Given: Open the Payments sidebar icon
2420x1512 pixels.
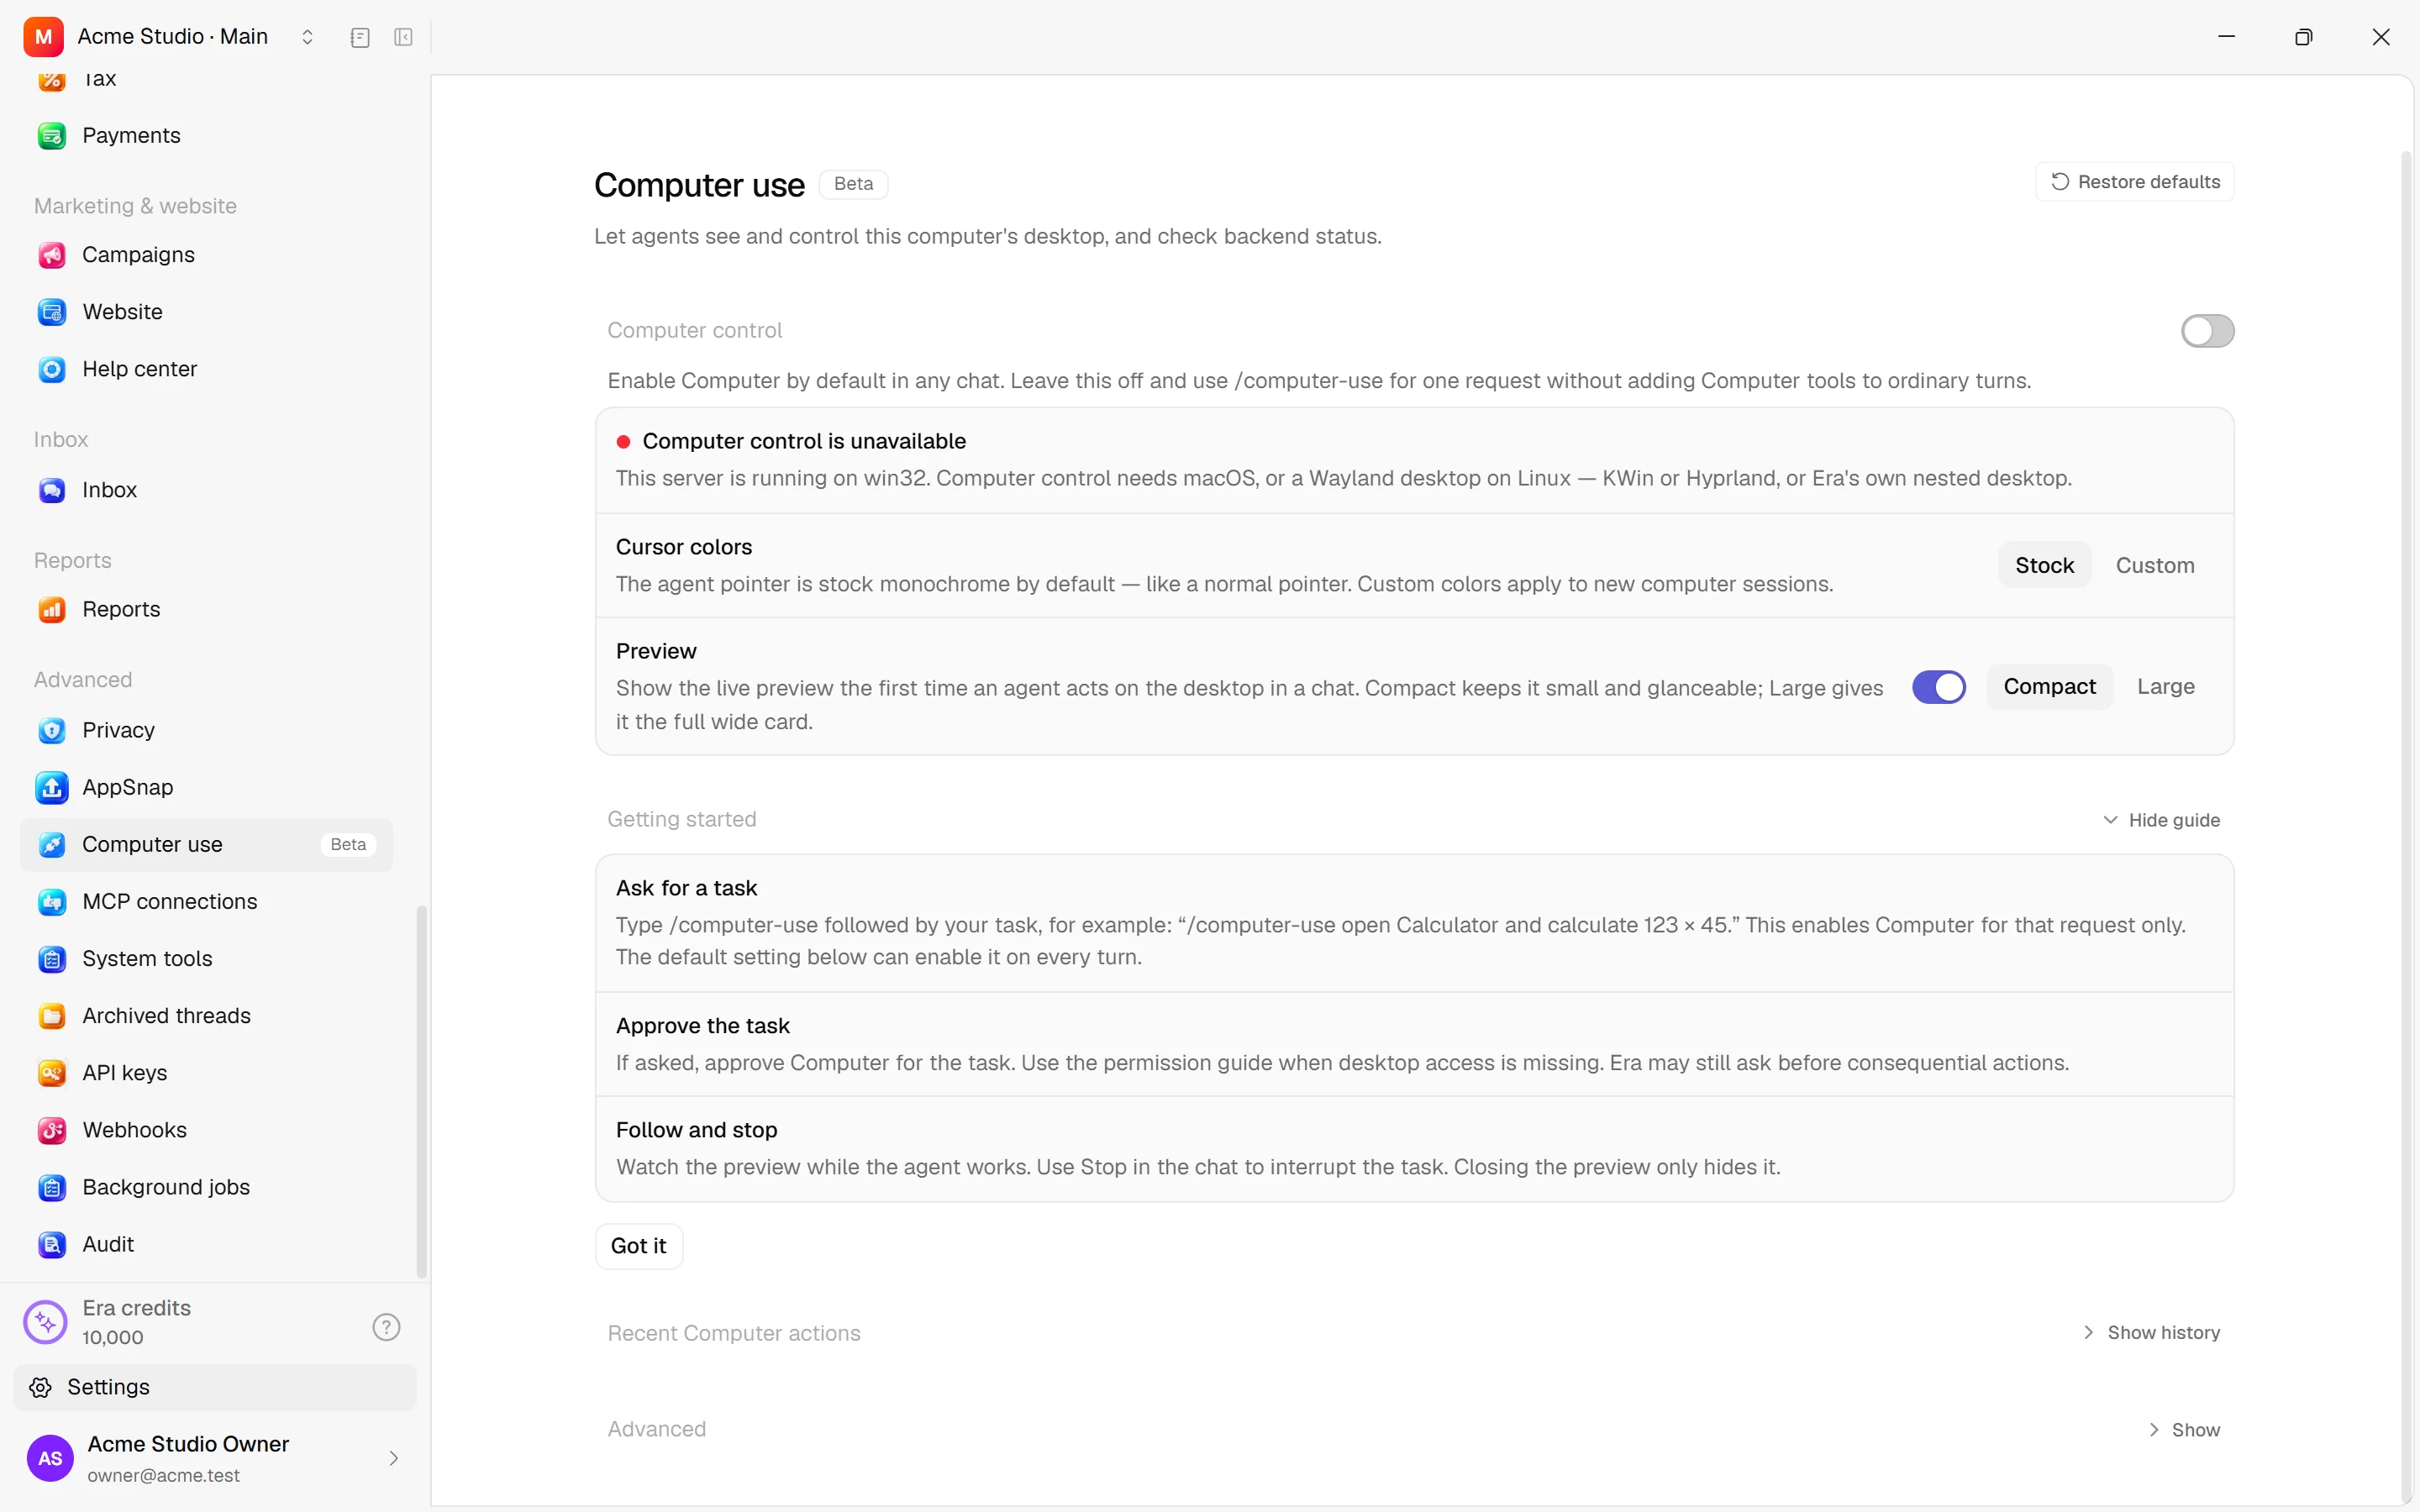Looking at the screenshot, I should (x=52, y=135).
